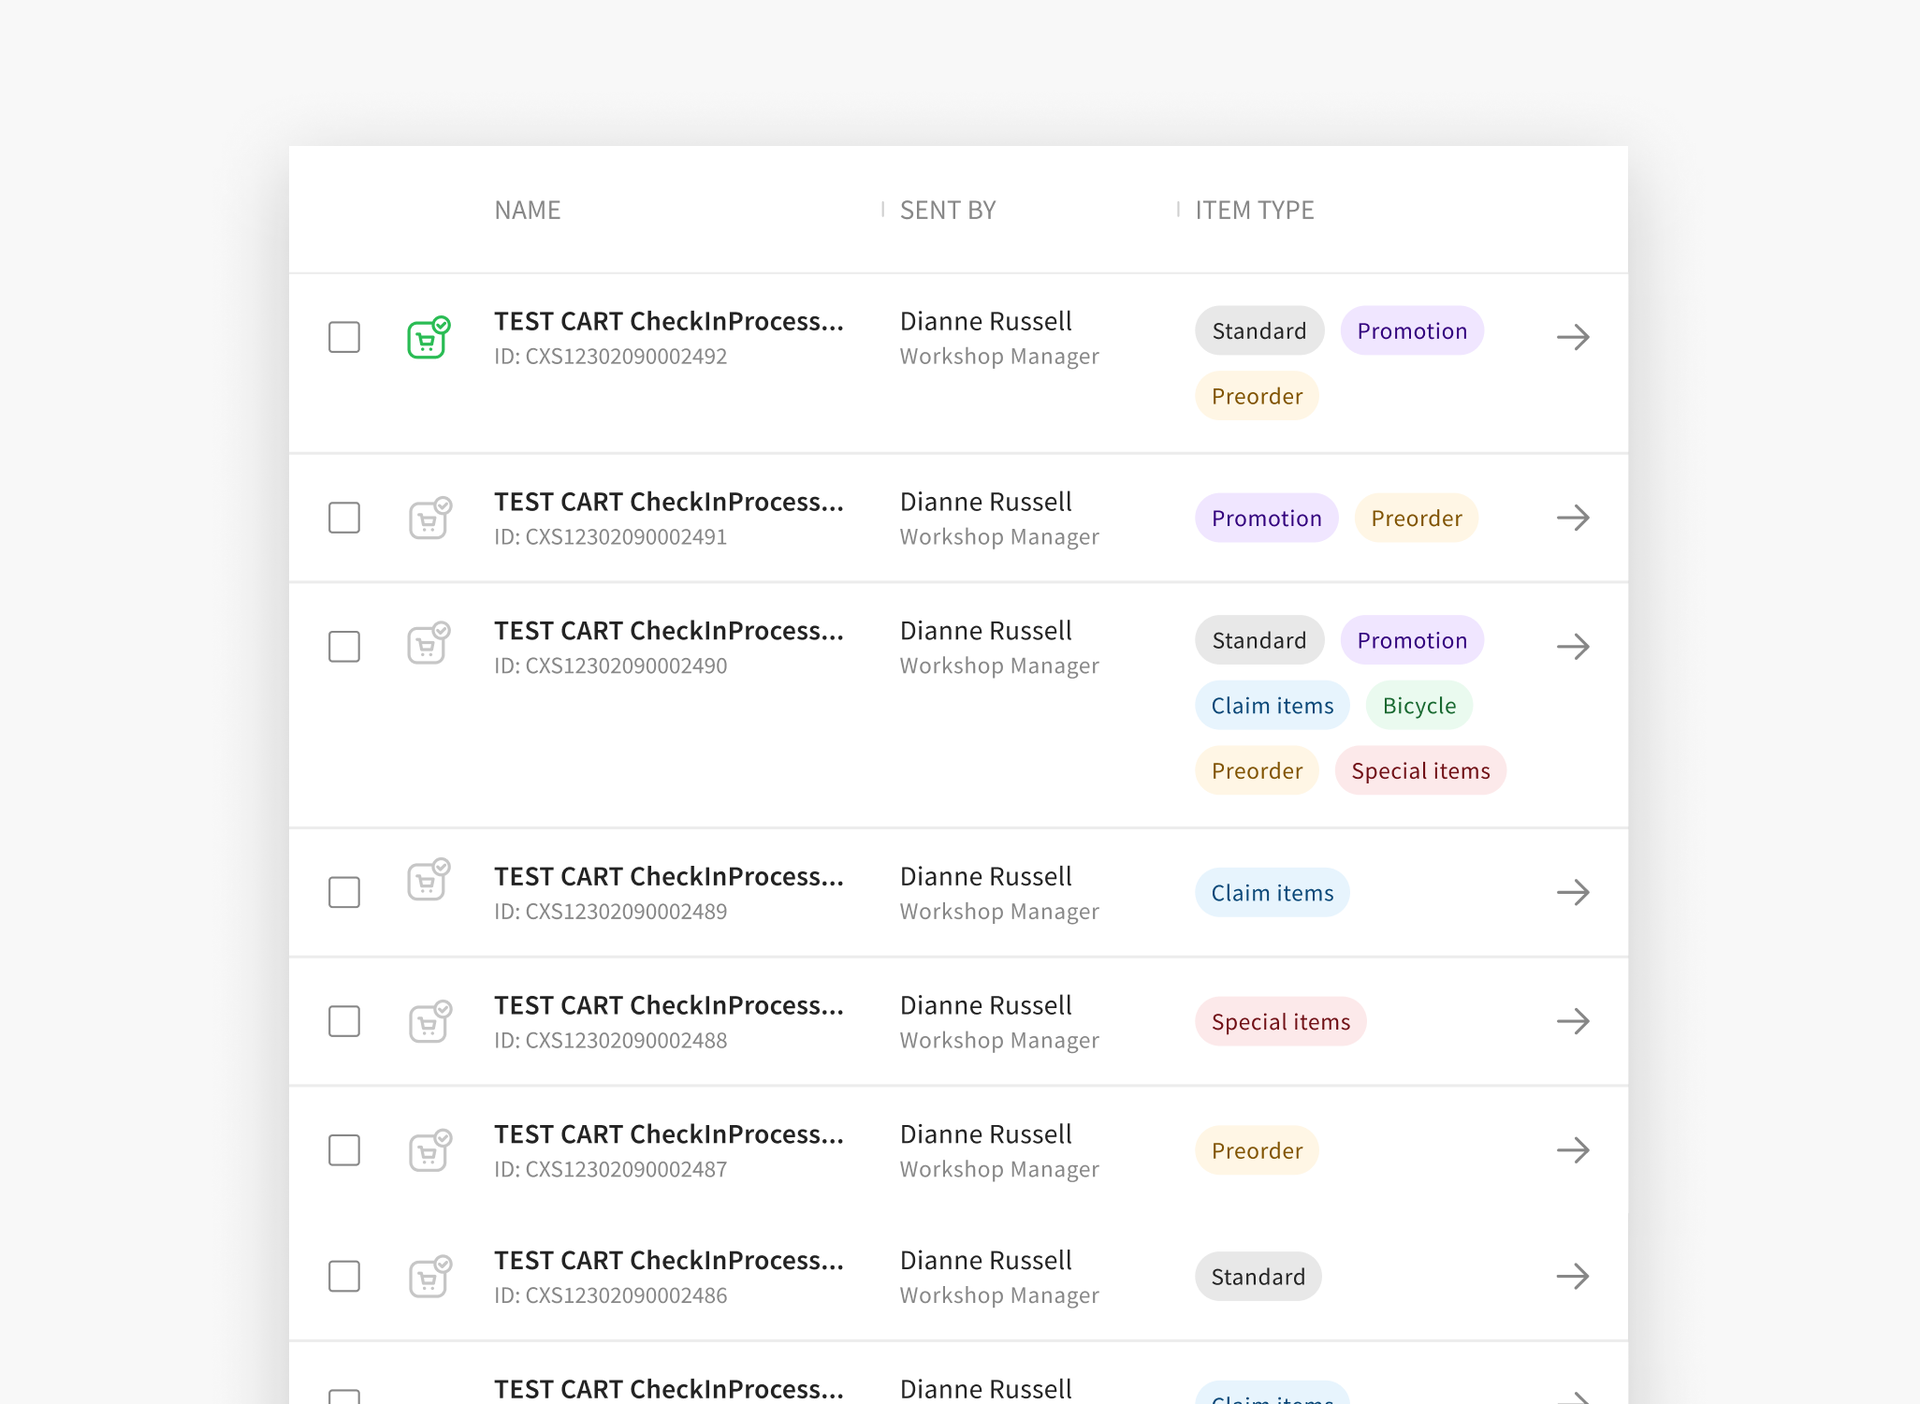Click cart status icon for cart ending 2487
Viewport: 1920px width, 1404px height.
pyautogui.click(x=429, y=1151)
